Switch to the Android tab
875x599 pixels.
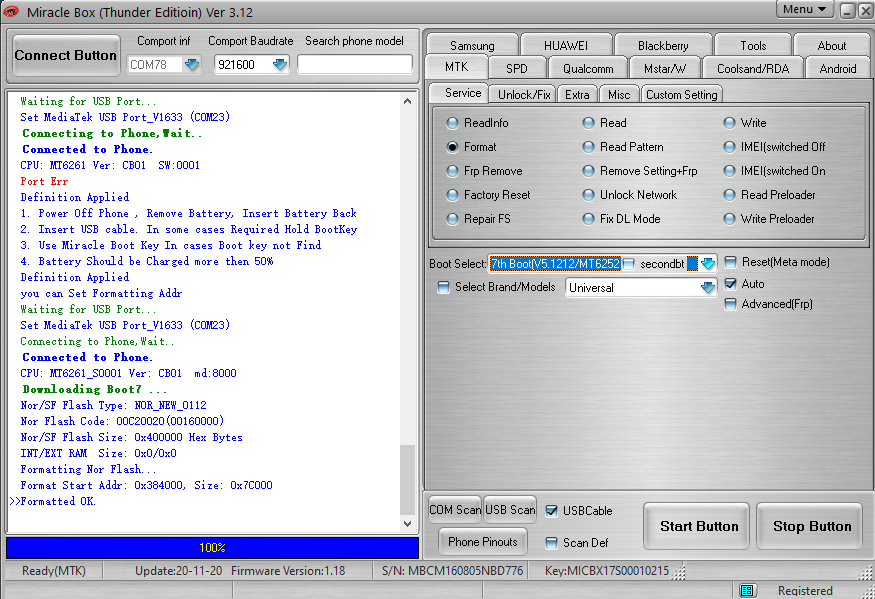click(838, 69)
